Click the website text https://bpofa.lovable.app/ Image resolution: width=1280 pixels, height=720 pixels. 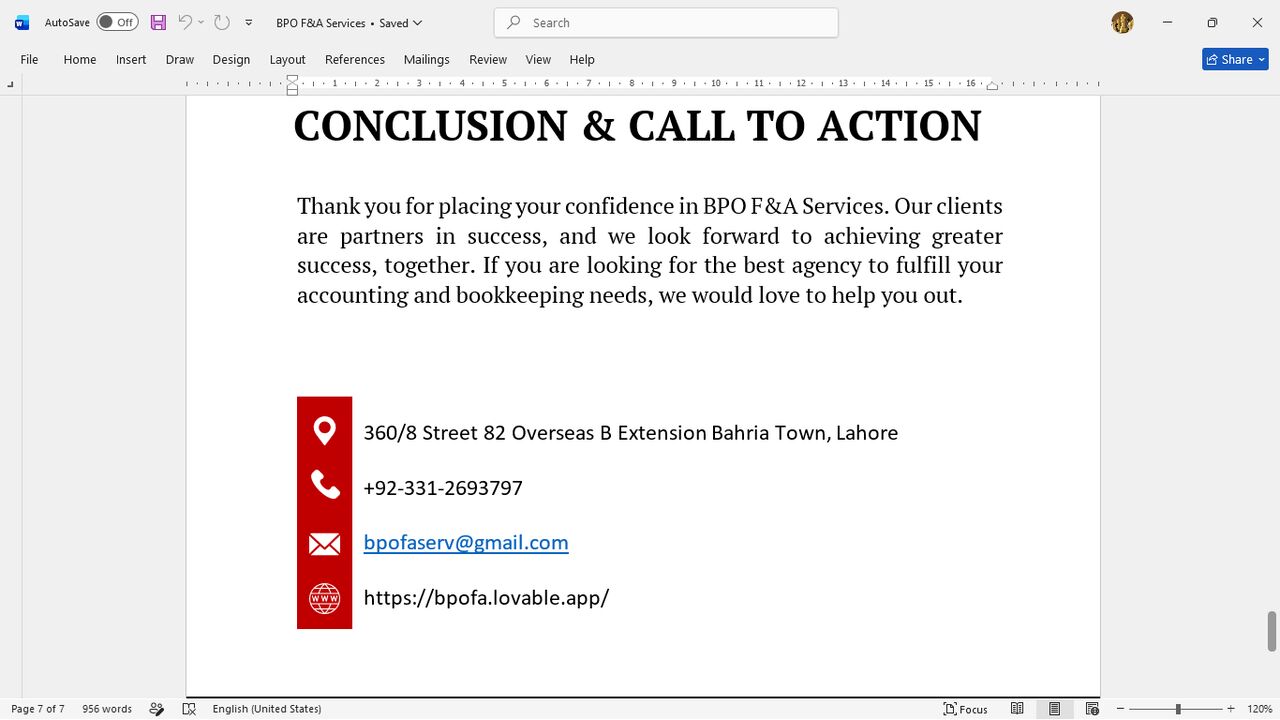[x=486, y=598]
